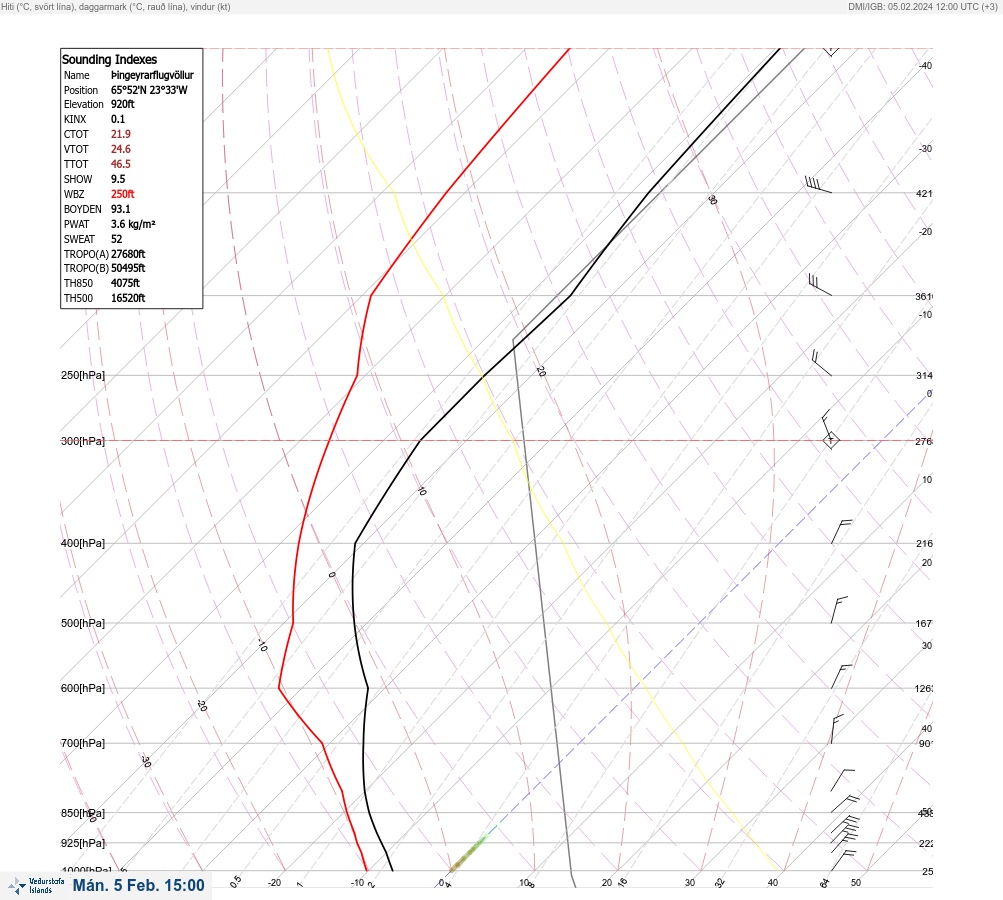
Task: Click the wind barb at 500 hPa
Action: click(x=839, y=610)
